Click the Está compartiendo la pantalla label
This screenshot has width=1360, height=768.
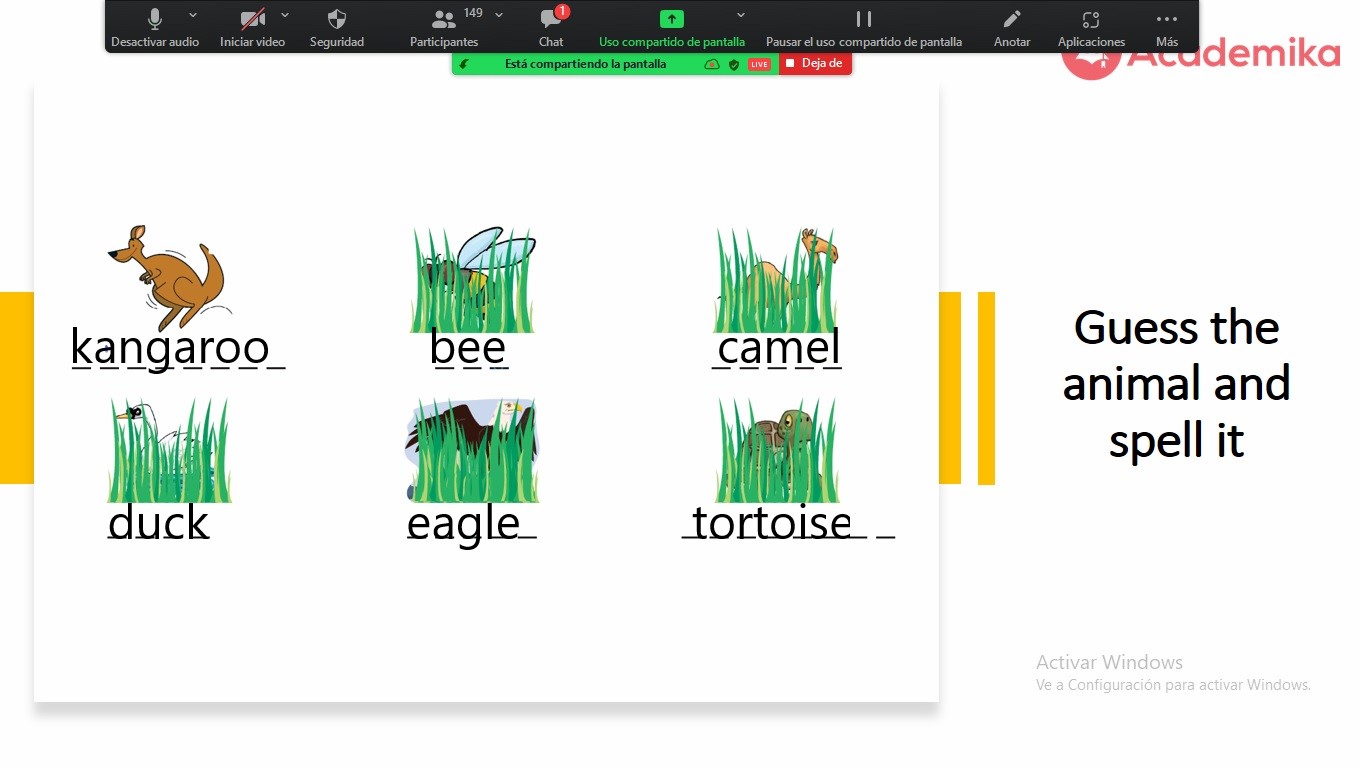coord(585,63)
